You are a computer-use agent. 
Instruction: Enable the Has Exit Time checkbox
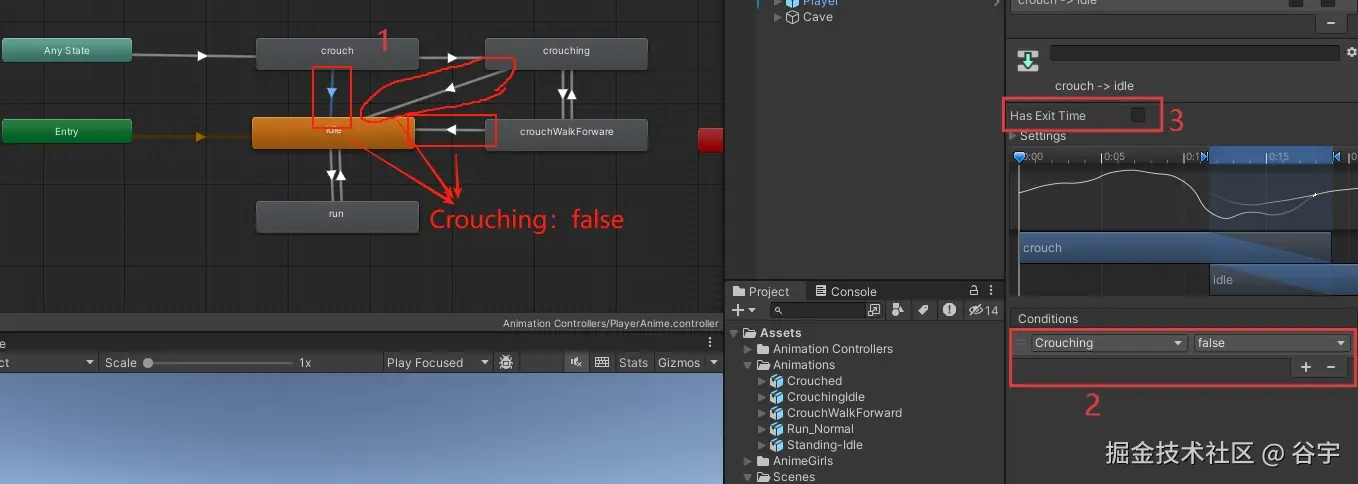[x=1137, y=115]
